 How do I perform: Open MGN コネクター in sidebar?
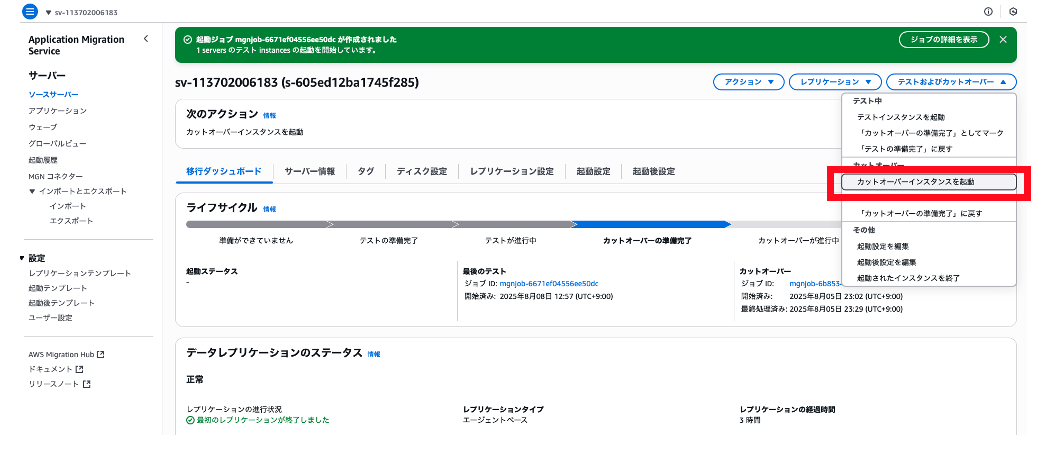point(56,176)
